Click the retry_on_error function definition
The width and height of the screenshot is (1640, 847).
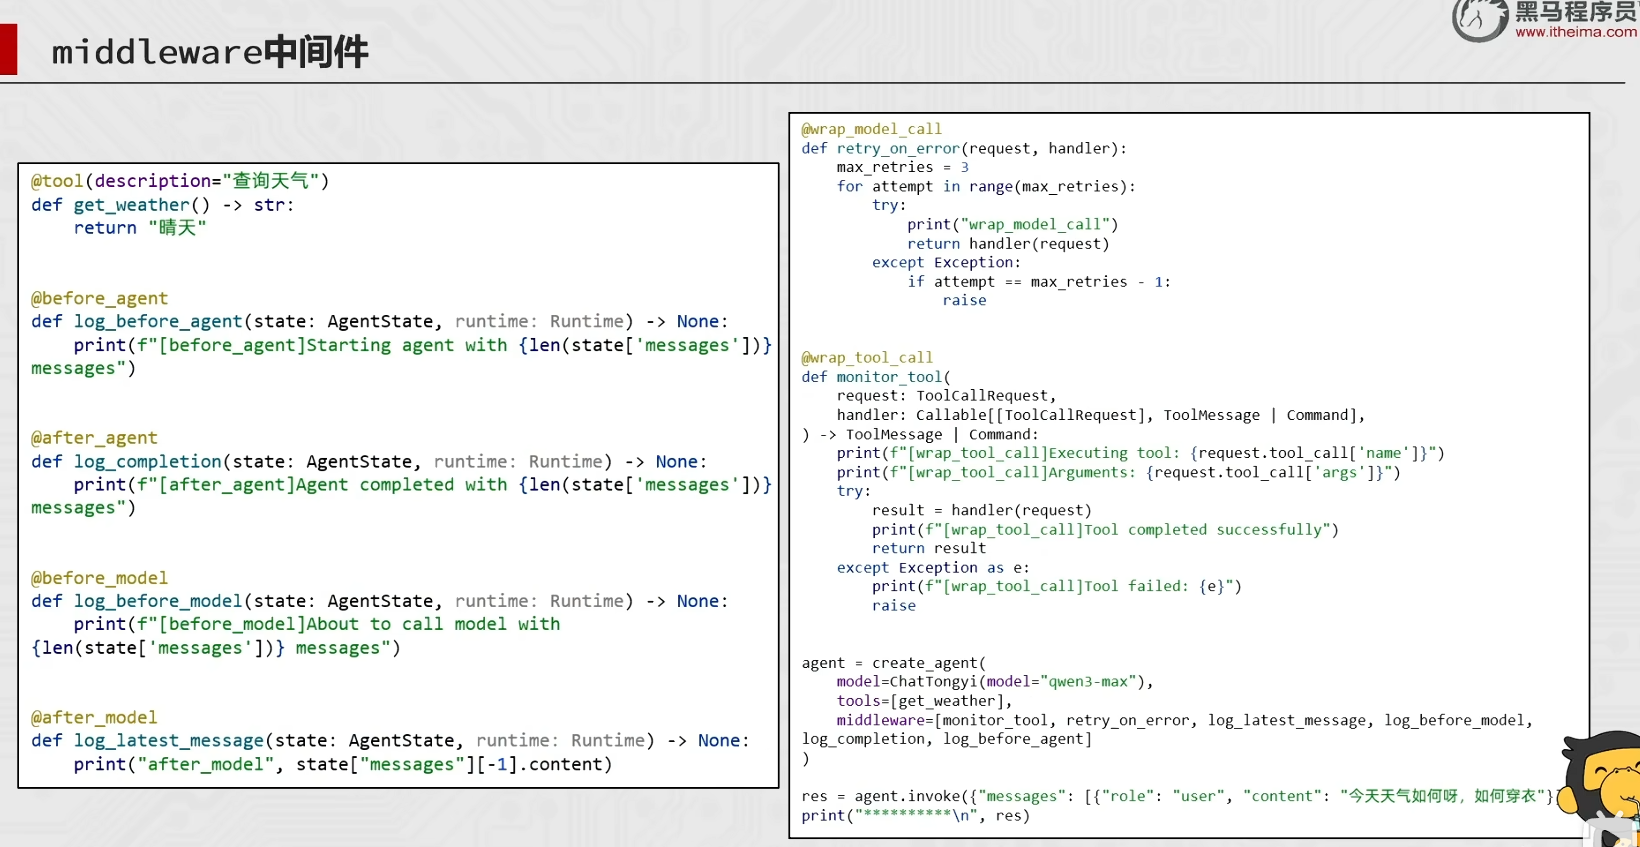pos(964,148)
